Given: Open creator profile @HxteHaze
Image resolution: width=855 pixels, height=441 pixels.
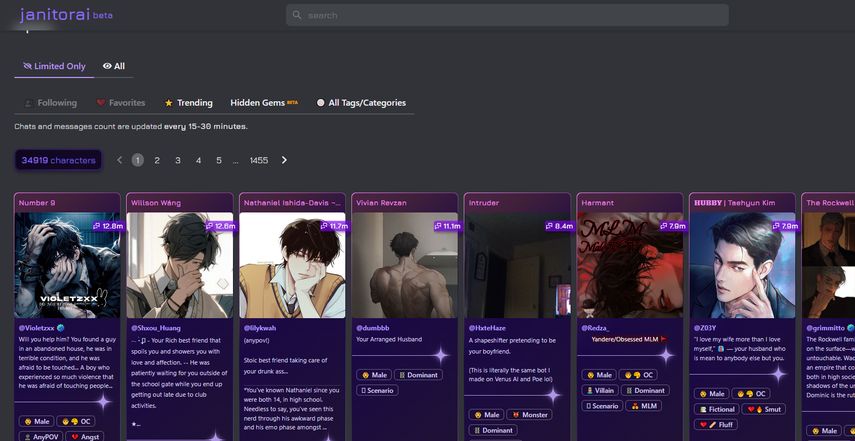Looking at the screenshot, I should tap(487, 328).
